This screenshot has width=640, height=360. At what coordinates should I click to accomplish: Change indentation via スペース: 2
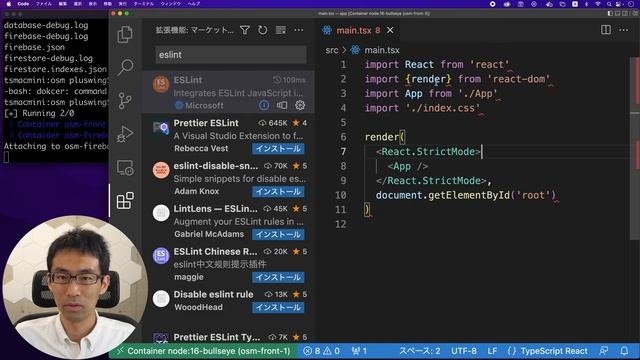click(x=420, y=351)
